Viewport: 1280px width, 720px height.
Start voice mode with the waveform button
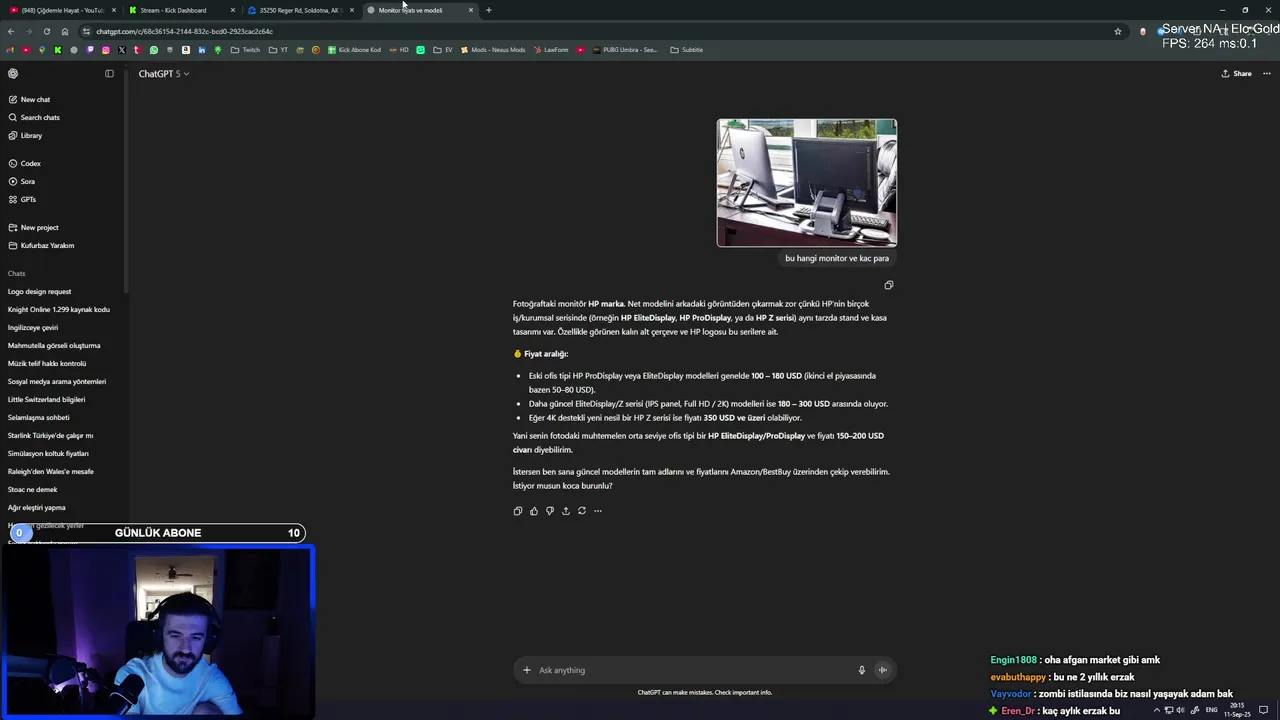click(x=882, y=670)
